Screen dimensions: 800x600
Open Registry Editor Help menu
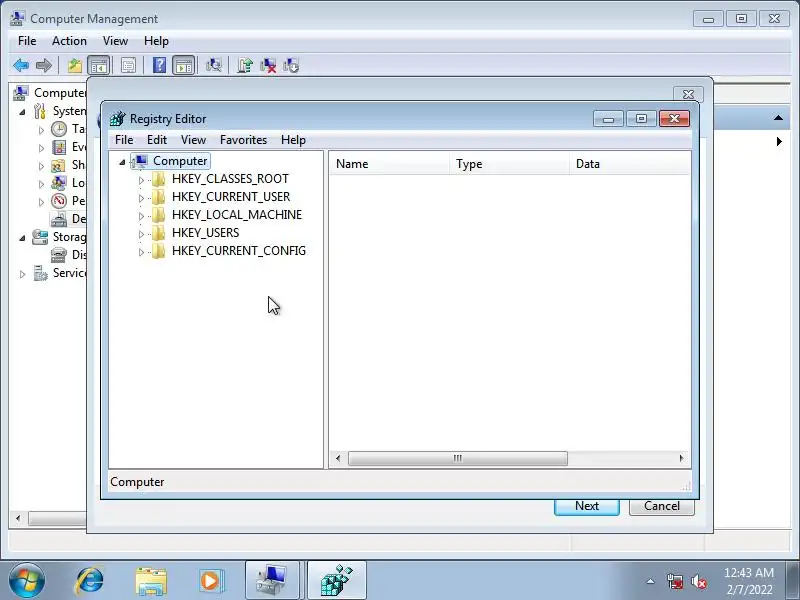(293, 140)
